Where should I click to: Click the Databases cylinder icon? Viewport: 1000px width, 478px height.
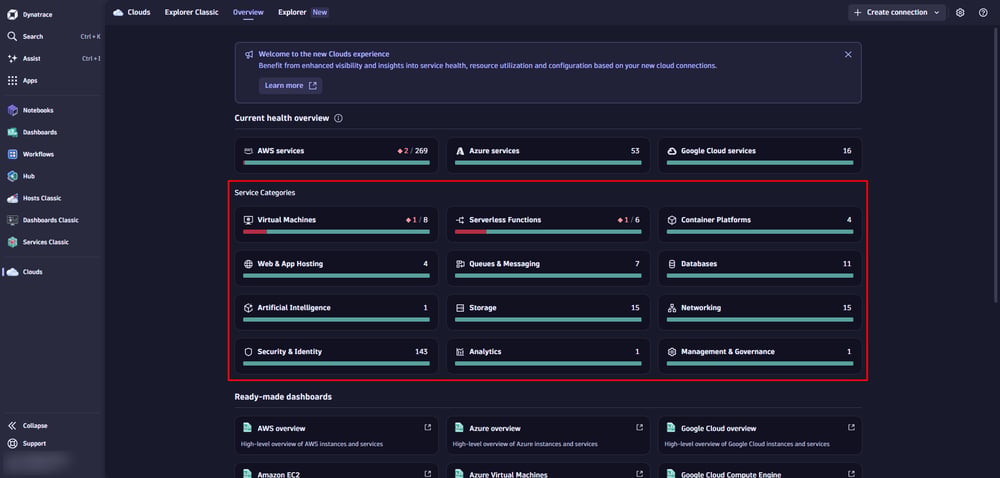[672, 264]
